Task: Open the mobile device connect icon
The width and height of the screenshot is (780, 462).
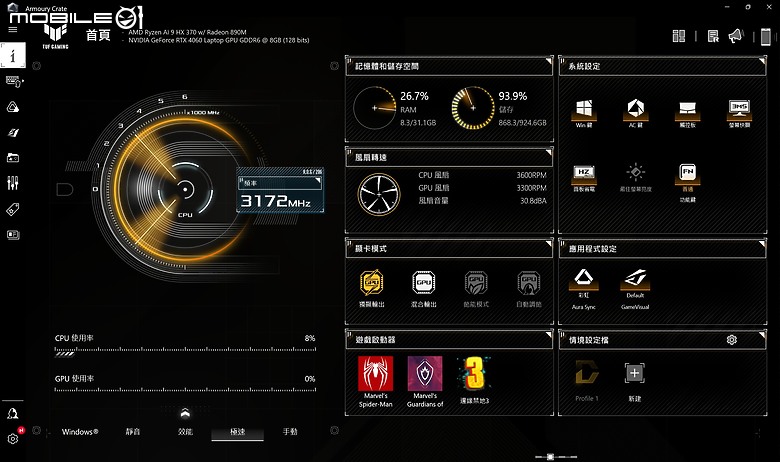Action: [766, 36]
